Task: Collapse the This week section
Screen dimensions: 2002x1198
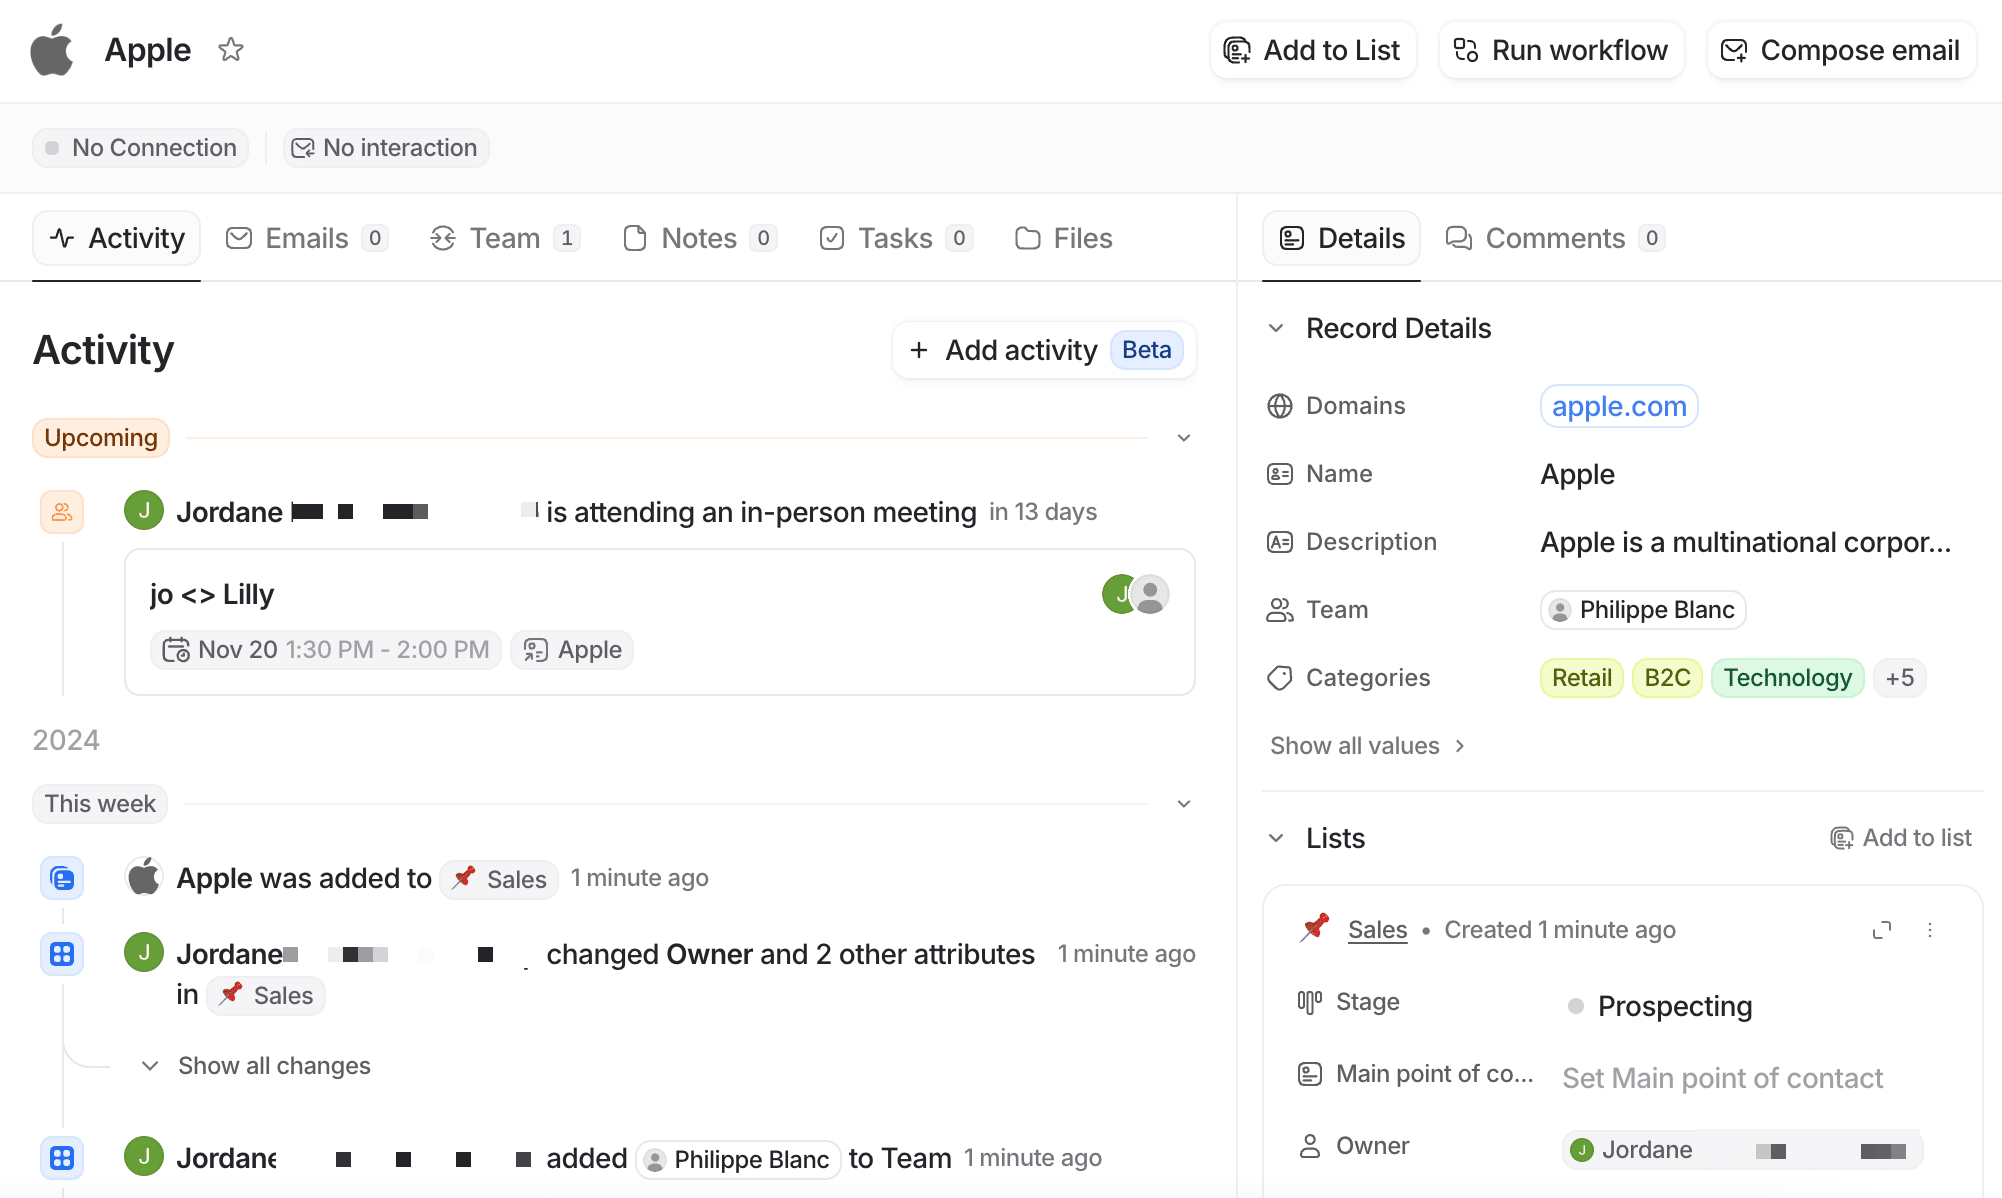Action: point(1184,803)
